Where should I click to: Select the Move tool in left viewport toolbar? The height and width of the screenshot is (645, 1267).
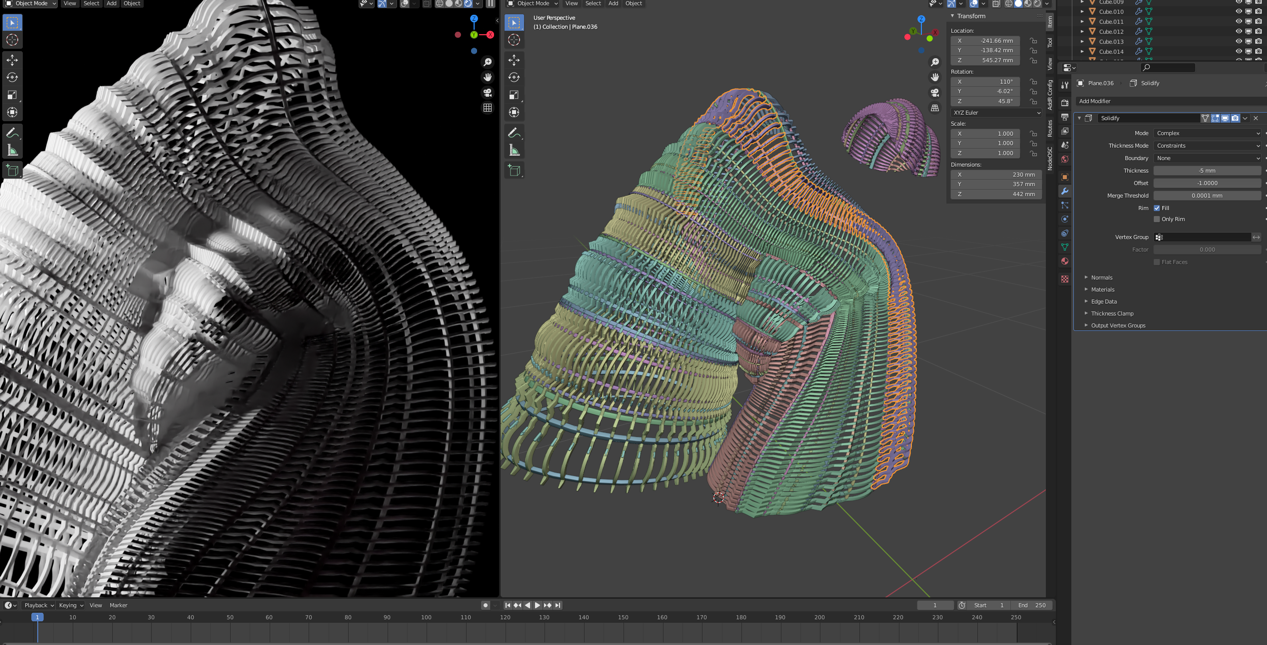pyautogui.click(x=12, y=60)
